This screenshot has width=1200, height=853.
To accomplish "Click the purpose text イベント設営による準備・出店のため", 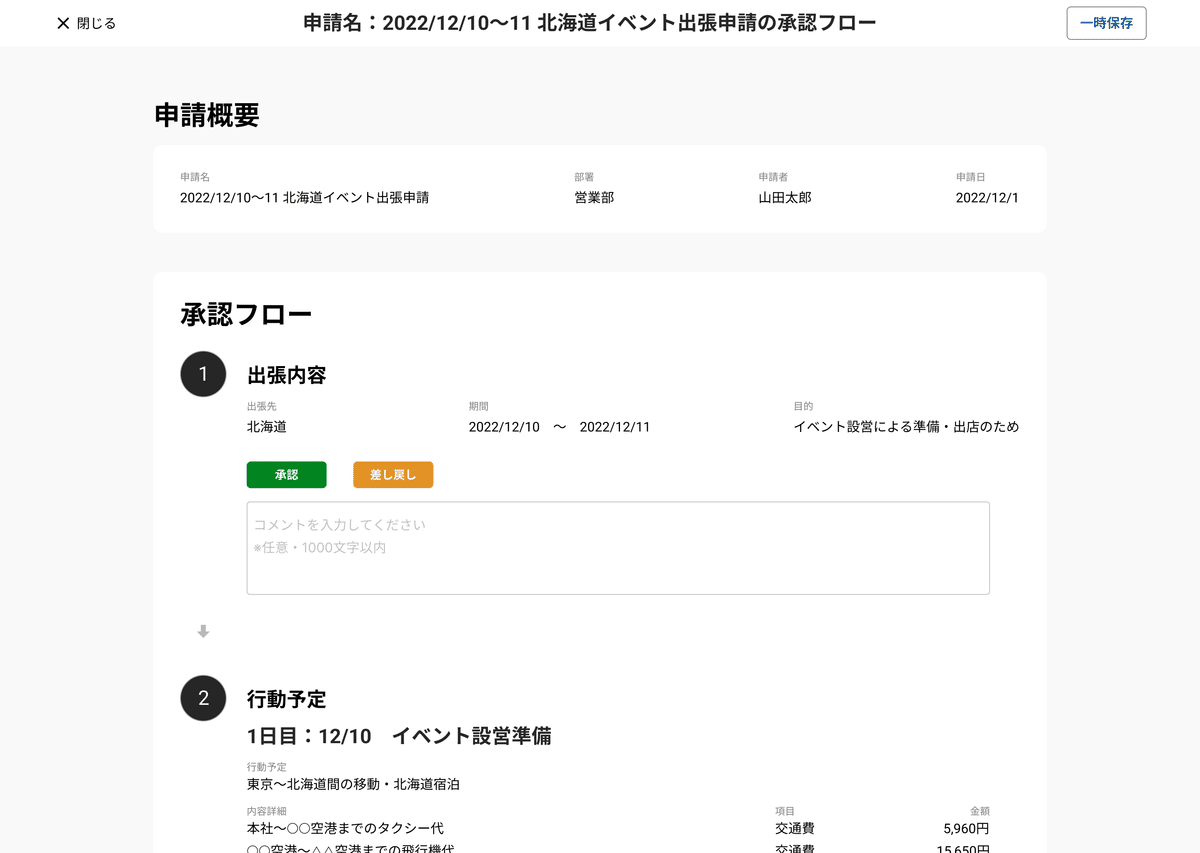I will pyautogui.click(x=906, y=427).
